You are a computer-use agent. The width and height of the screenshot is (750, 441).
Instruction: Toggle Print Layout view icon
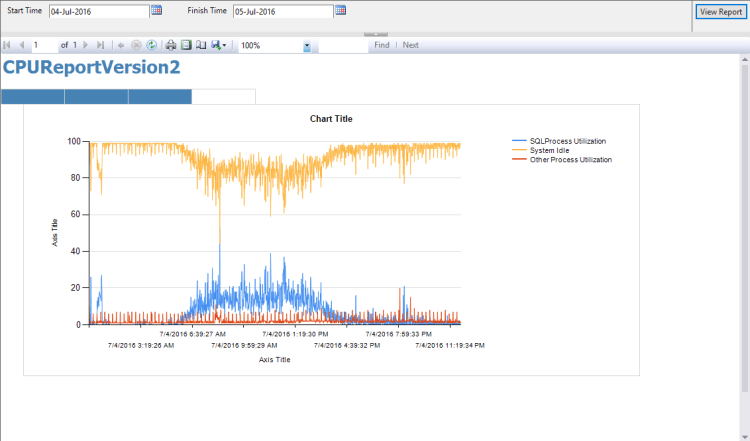(186, 46)
